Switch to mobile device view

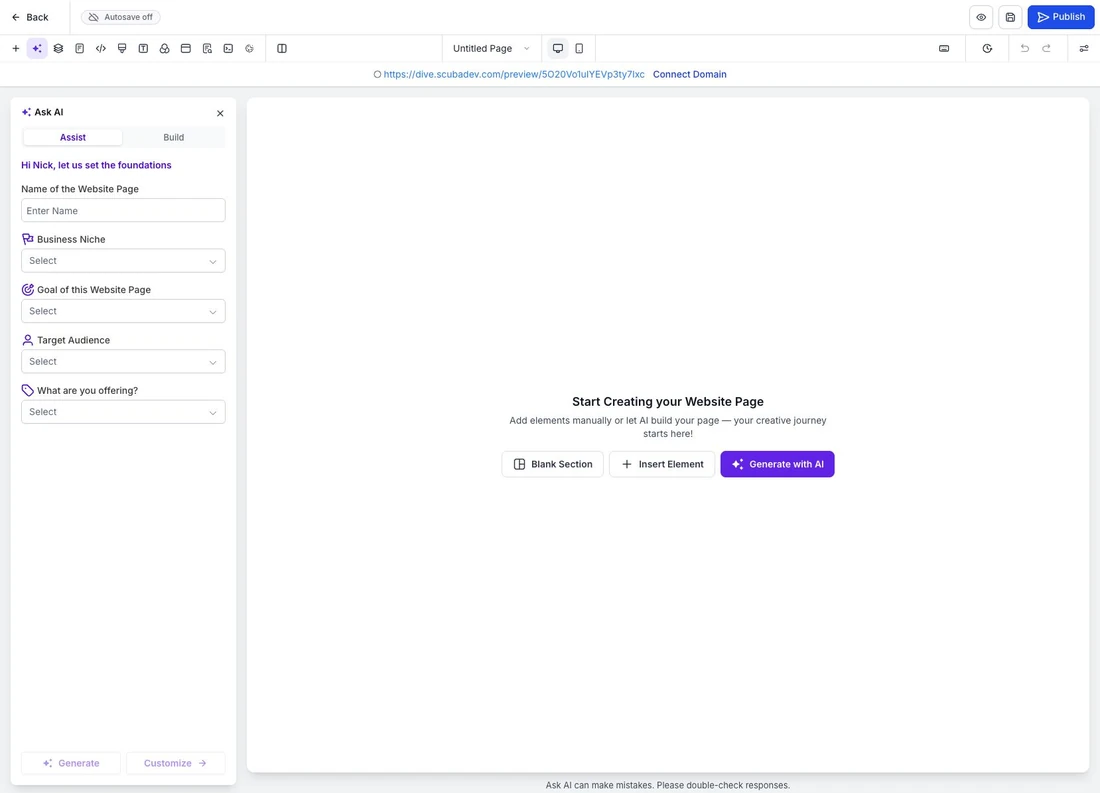(x=579, y=48)
